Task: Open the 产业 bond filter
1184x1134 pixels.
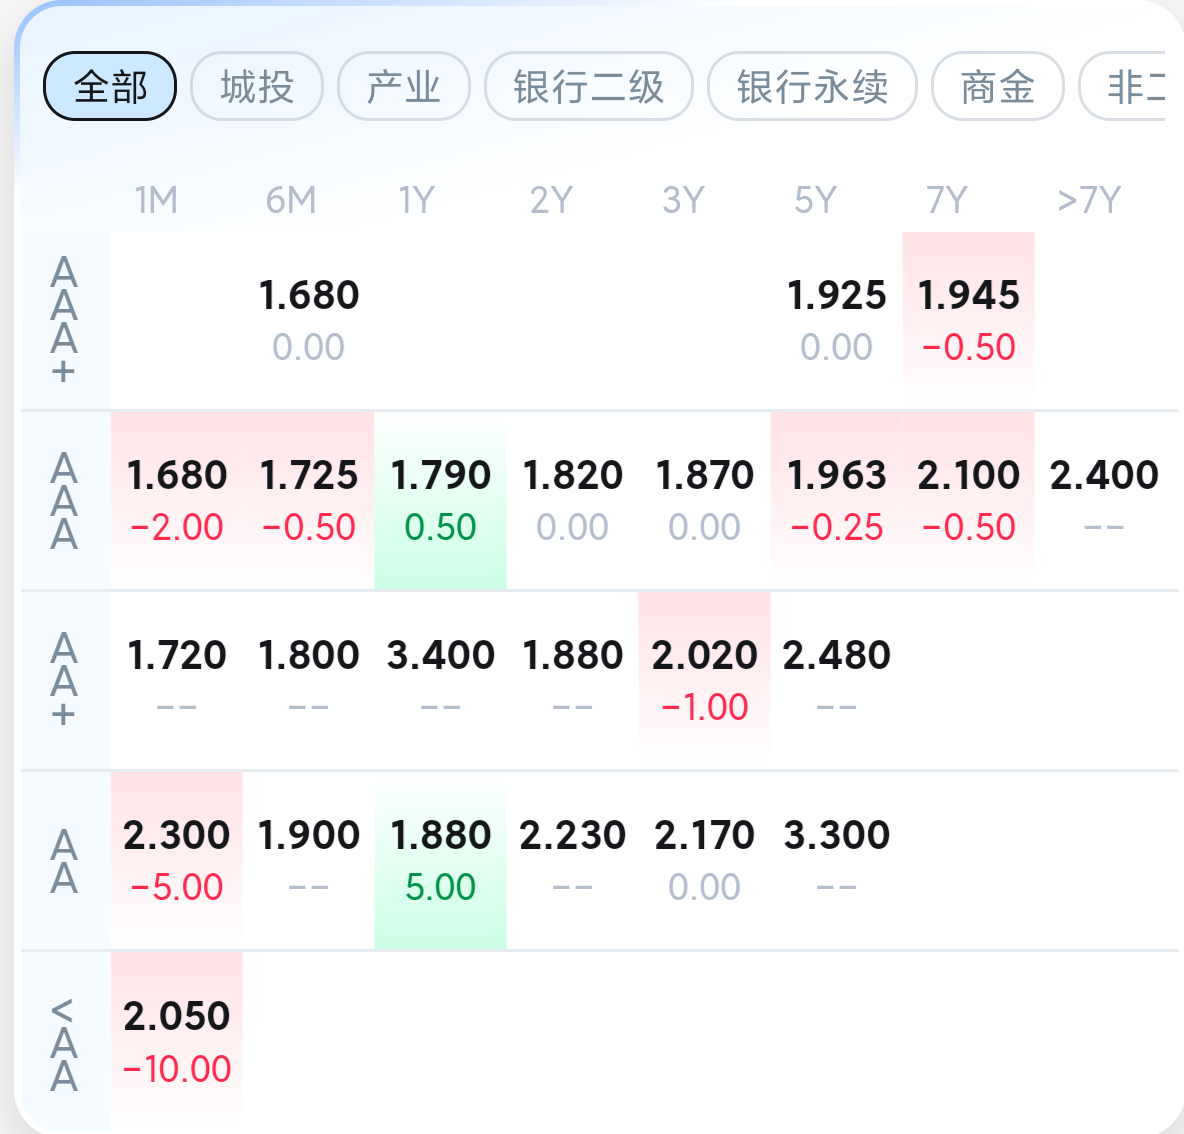Action: click(404, 86)
